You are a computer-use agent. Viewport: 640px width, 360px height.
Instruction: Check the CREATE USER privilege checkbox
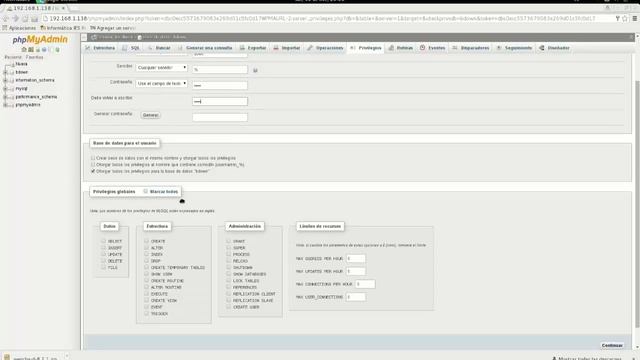click(229, 307)
